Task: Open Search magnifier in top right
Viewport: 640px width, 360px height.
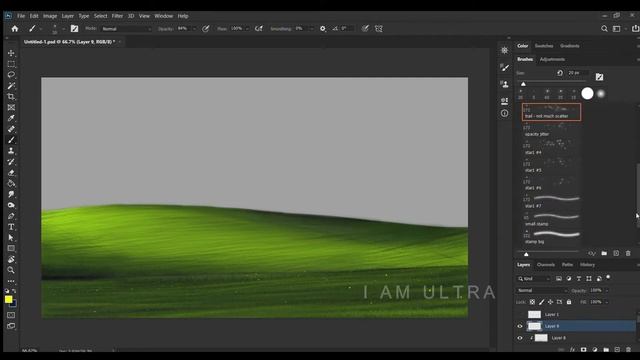Action: point(604,29)
